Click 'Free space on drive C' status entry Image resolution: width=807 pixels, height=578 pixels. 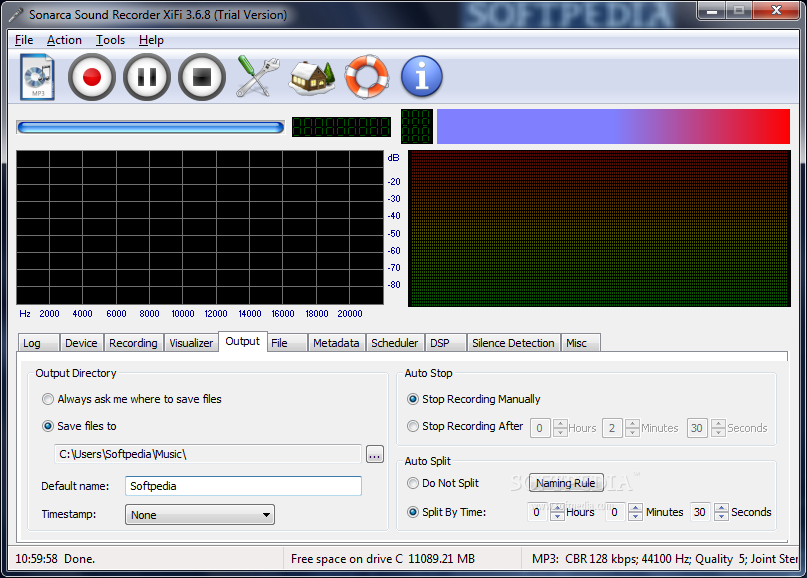click(383, 559)
